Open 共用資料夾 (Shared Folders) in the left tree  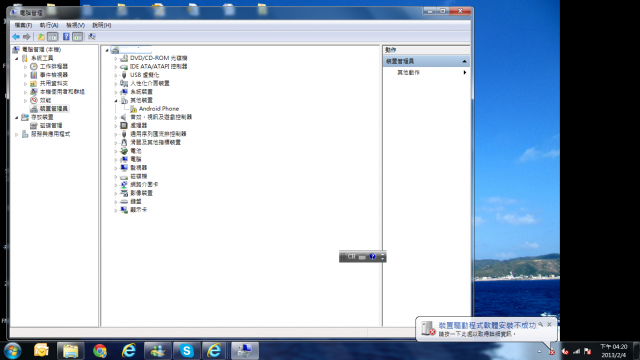coord(54,83)
